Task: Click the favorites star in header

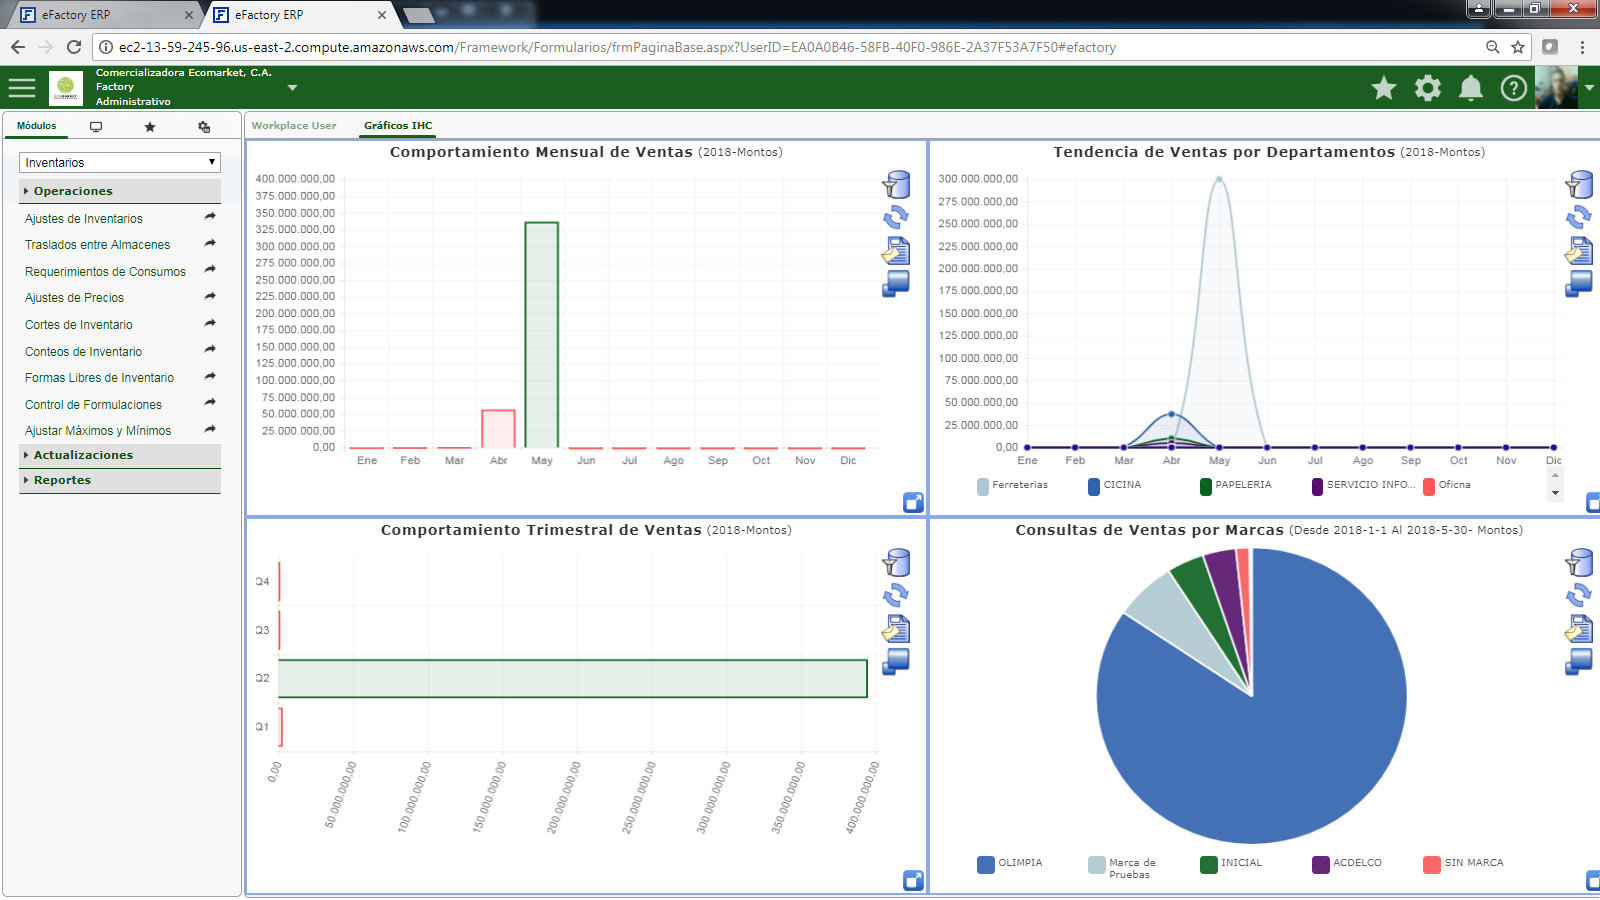Action: 1384,88
